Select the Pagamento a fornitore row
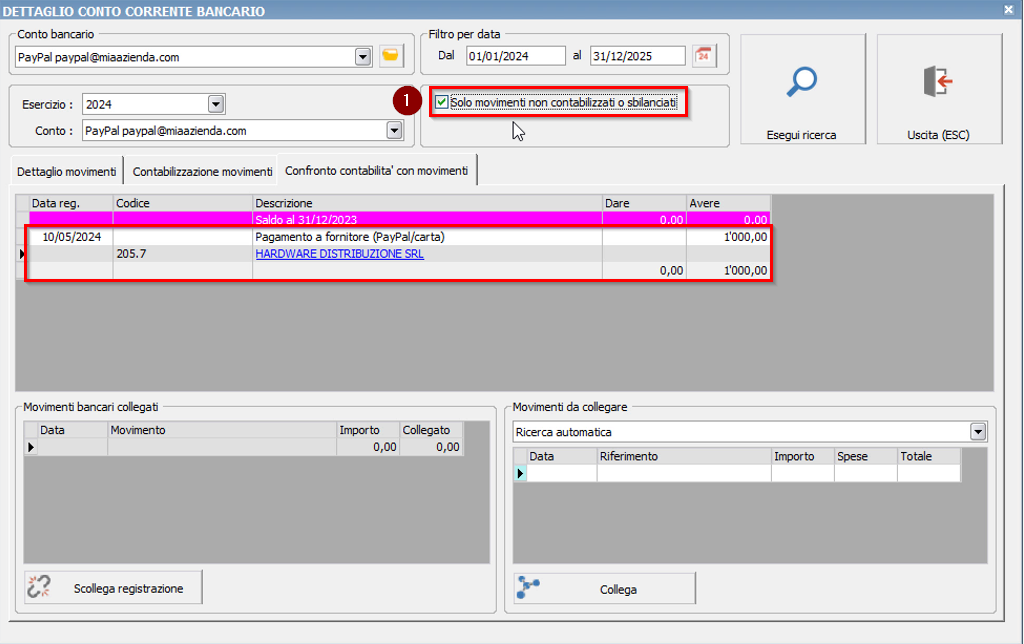The image size is (1024, 644). (x=350, y=237)
